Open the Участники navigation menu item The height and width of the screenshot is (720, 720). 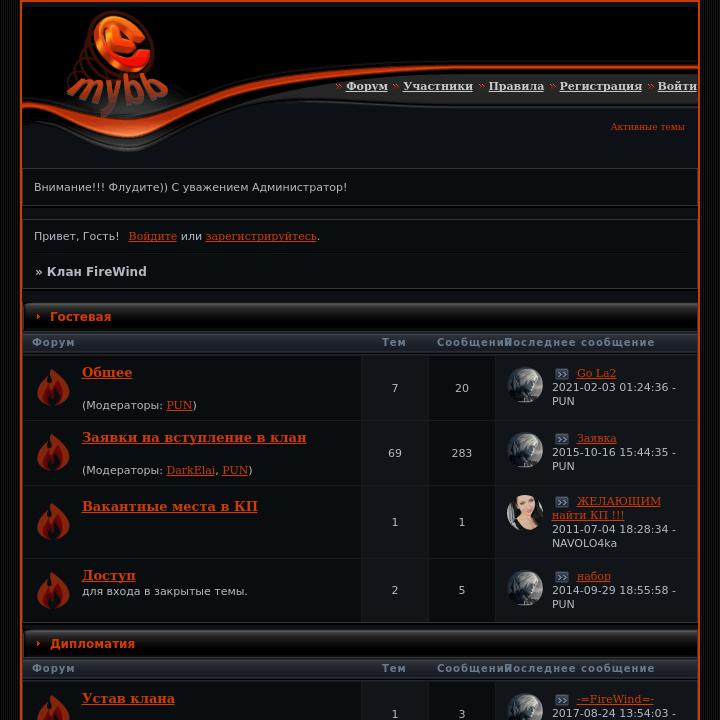click(438, 86)
